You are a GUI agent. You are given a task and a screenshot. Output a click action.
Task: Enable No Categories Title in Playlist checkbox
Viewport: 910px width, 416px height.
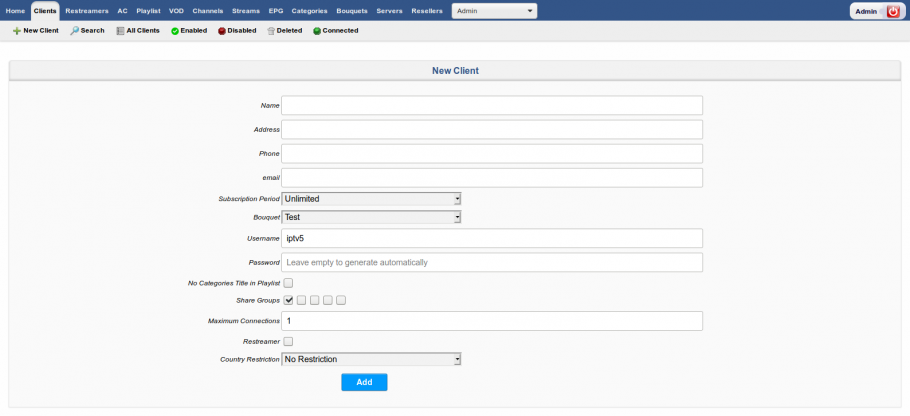[288, 283]
